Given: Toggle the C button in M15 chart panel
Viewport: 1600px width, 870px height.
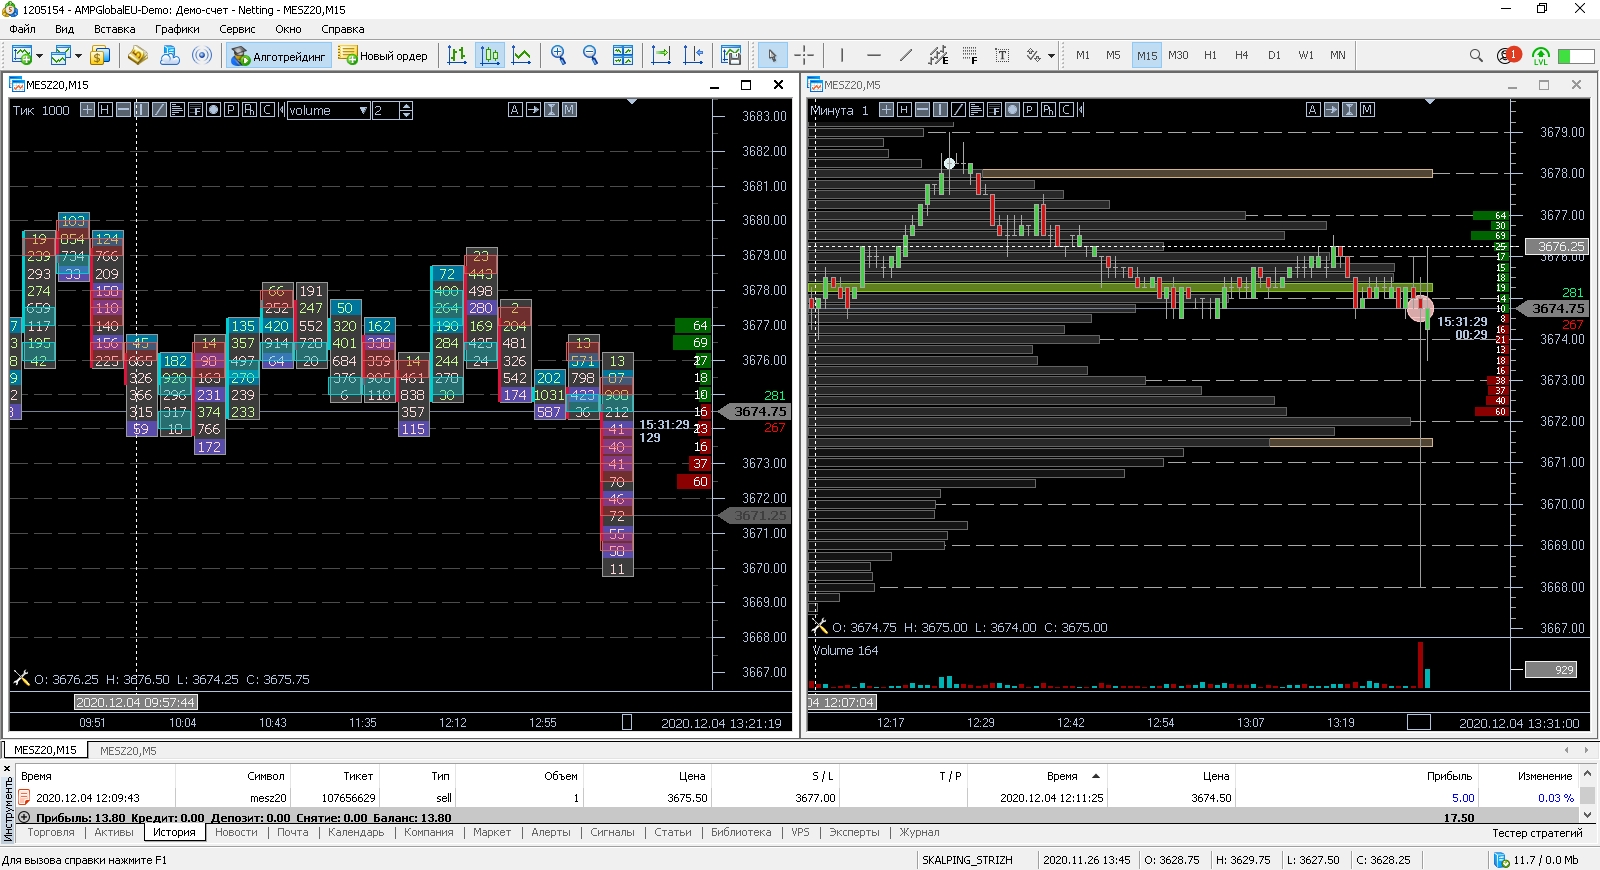Looking at the screenshot, I should pos(267,110).
